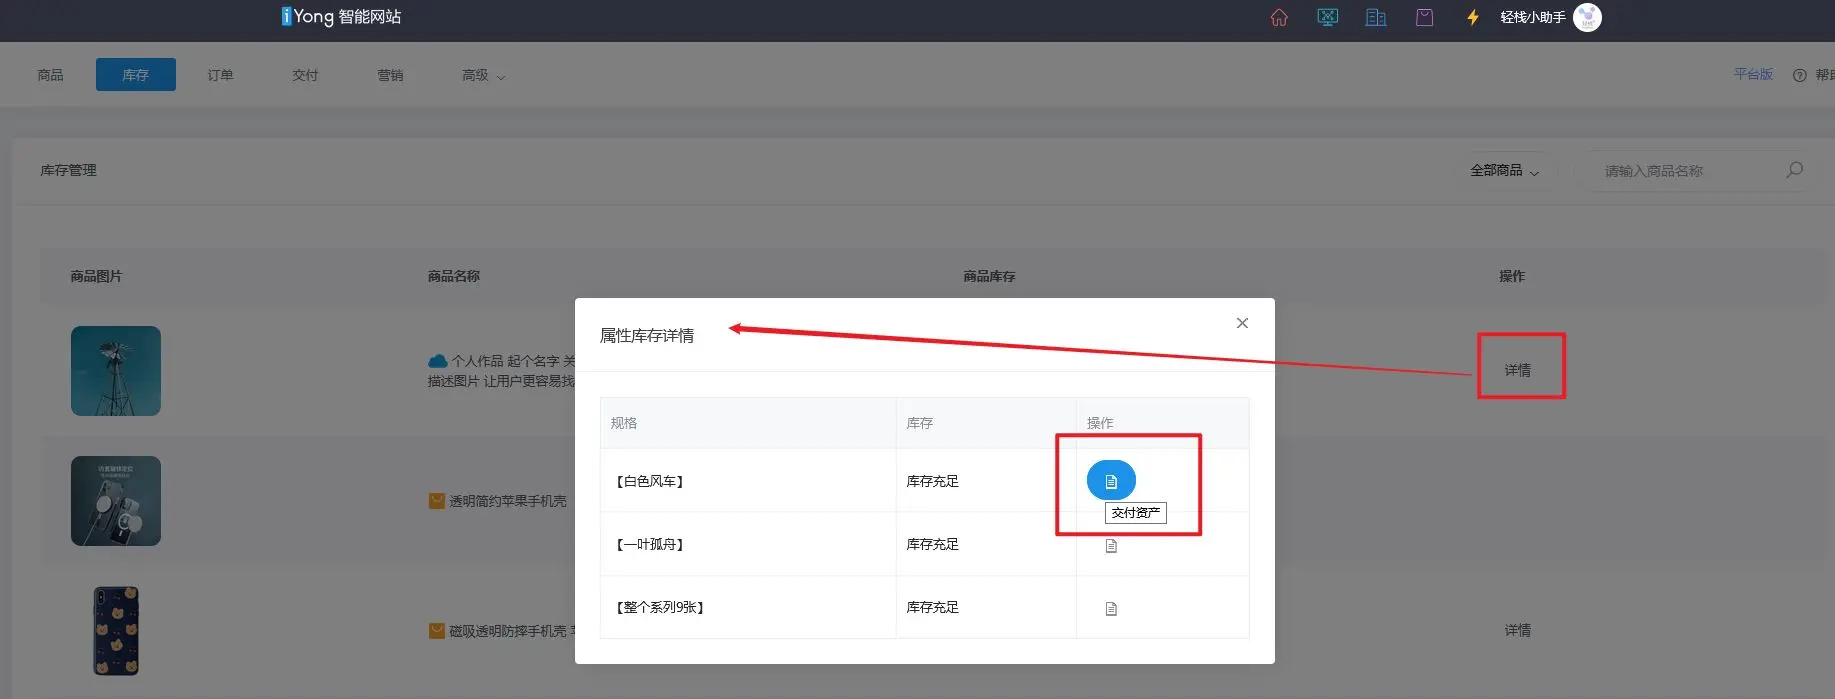Click the 平台版 link
The width and height of the screenshot is (1835, 699).
tap(1752, 75)
